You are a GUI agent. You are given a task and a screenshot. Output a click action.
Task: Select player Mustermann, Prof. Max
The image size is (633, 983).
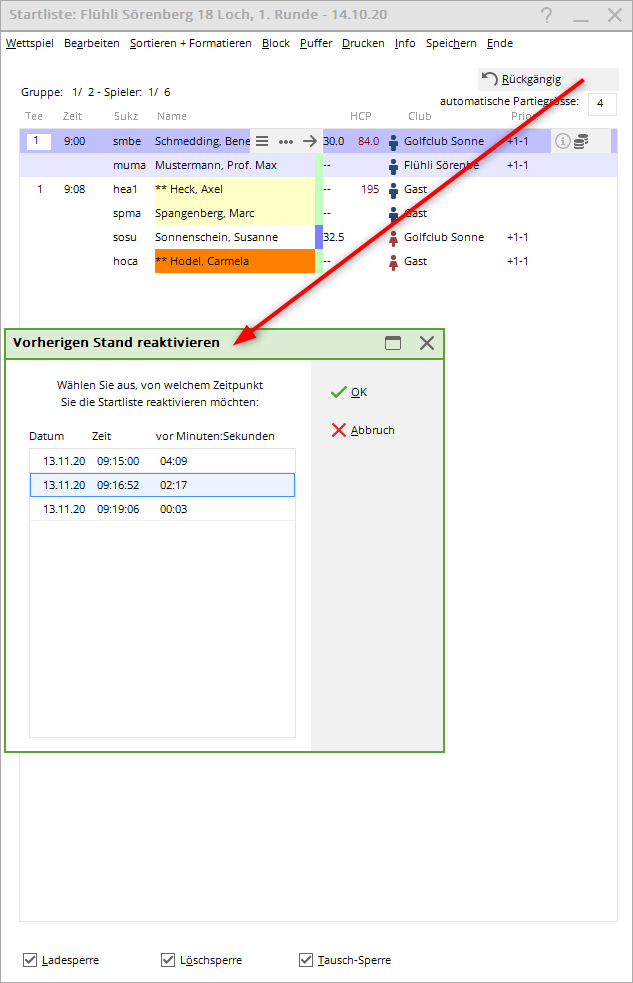click(216, 165)
